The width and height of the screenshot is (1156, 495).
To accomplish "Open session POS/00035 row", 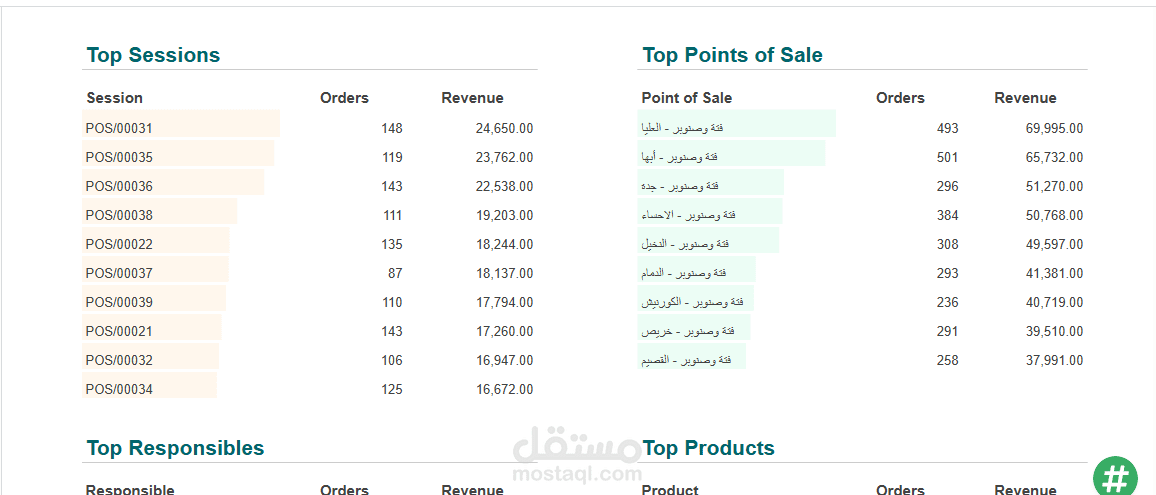I will [119, 157].
